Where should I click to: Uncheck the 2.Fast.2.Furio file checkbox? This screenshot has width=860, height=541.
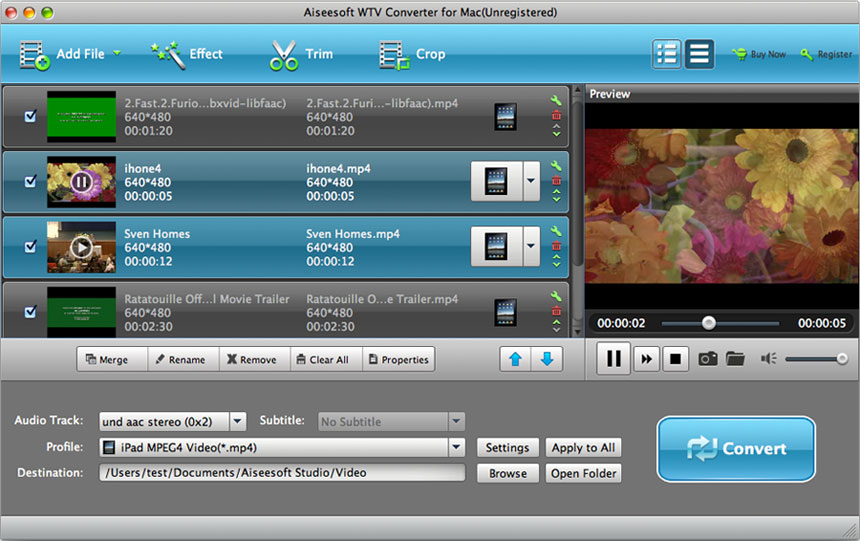(x=31, y=116)
